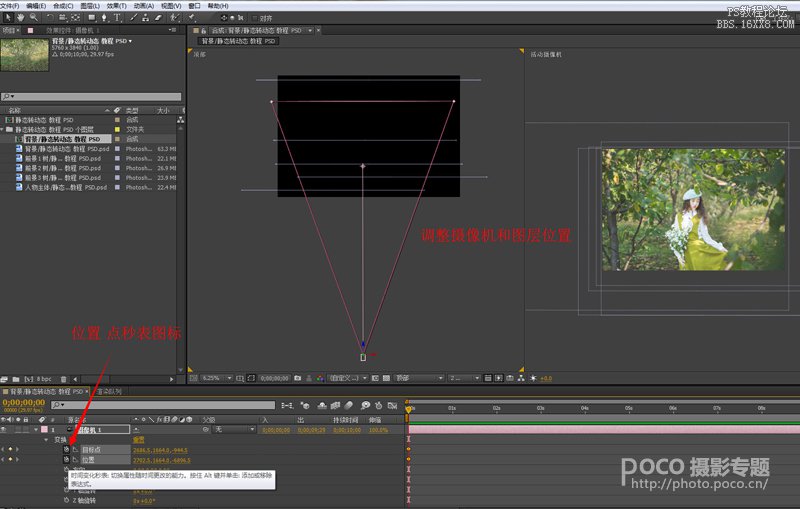Open the show channel RGB icon
The width and height of the screenshot is (800, 509).
pyautogui.click(x=320, y=378)
